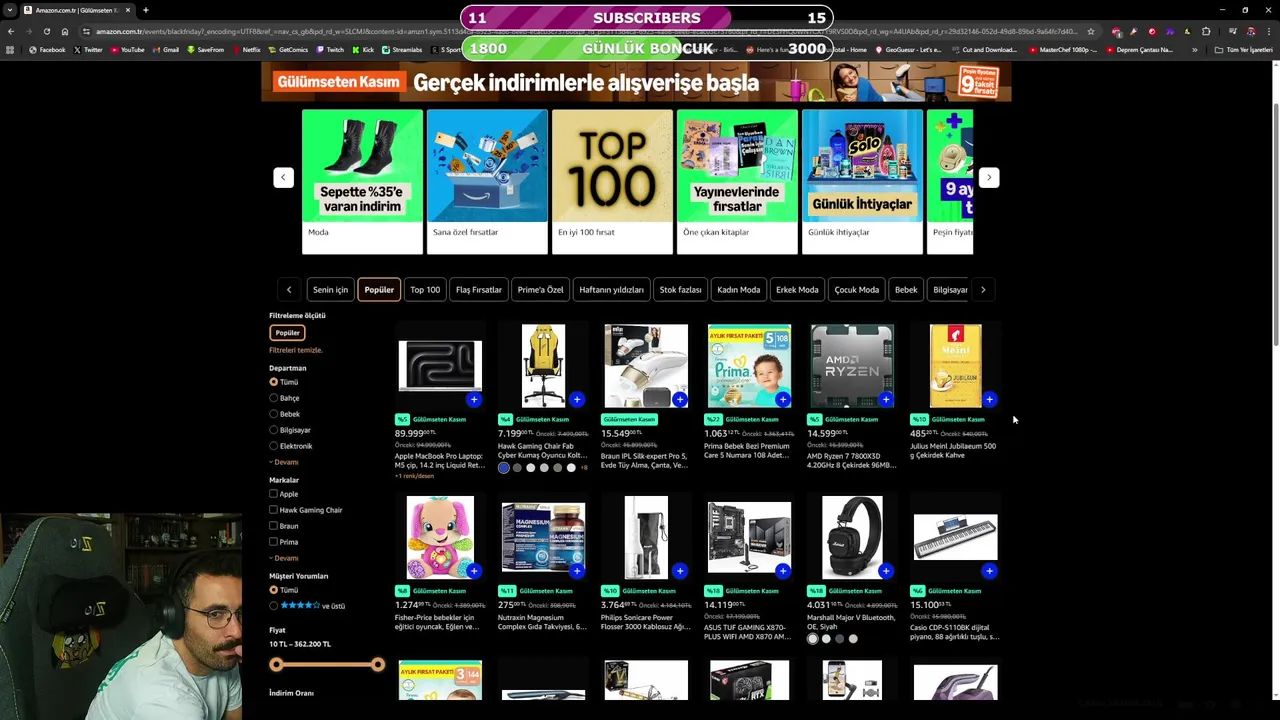Reveal earlier filter tabs with left chevron
Image resolution: width=1280 pixels, height=720 pixels.
click(289, 290)
